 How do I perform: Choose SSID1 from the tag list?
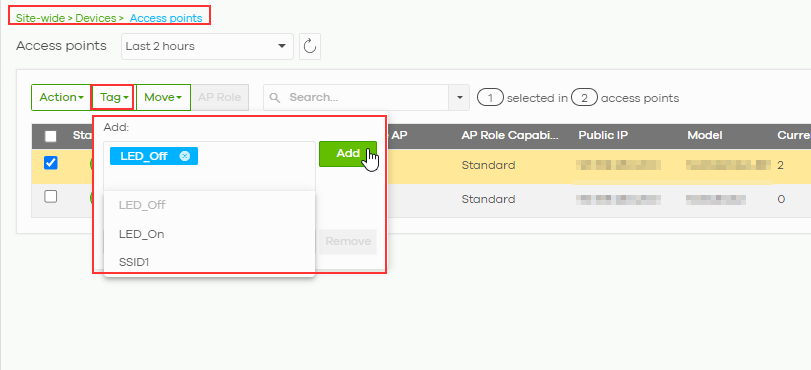coord(134,262)
